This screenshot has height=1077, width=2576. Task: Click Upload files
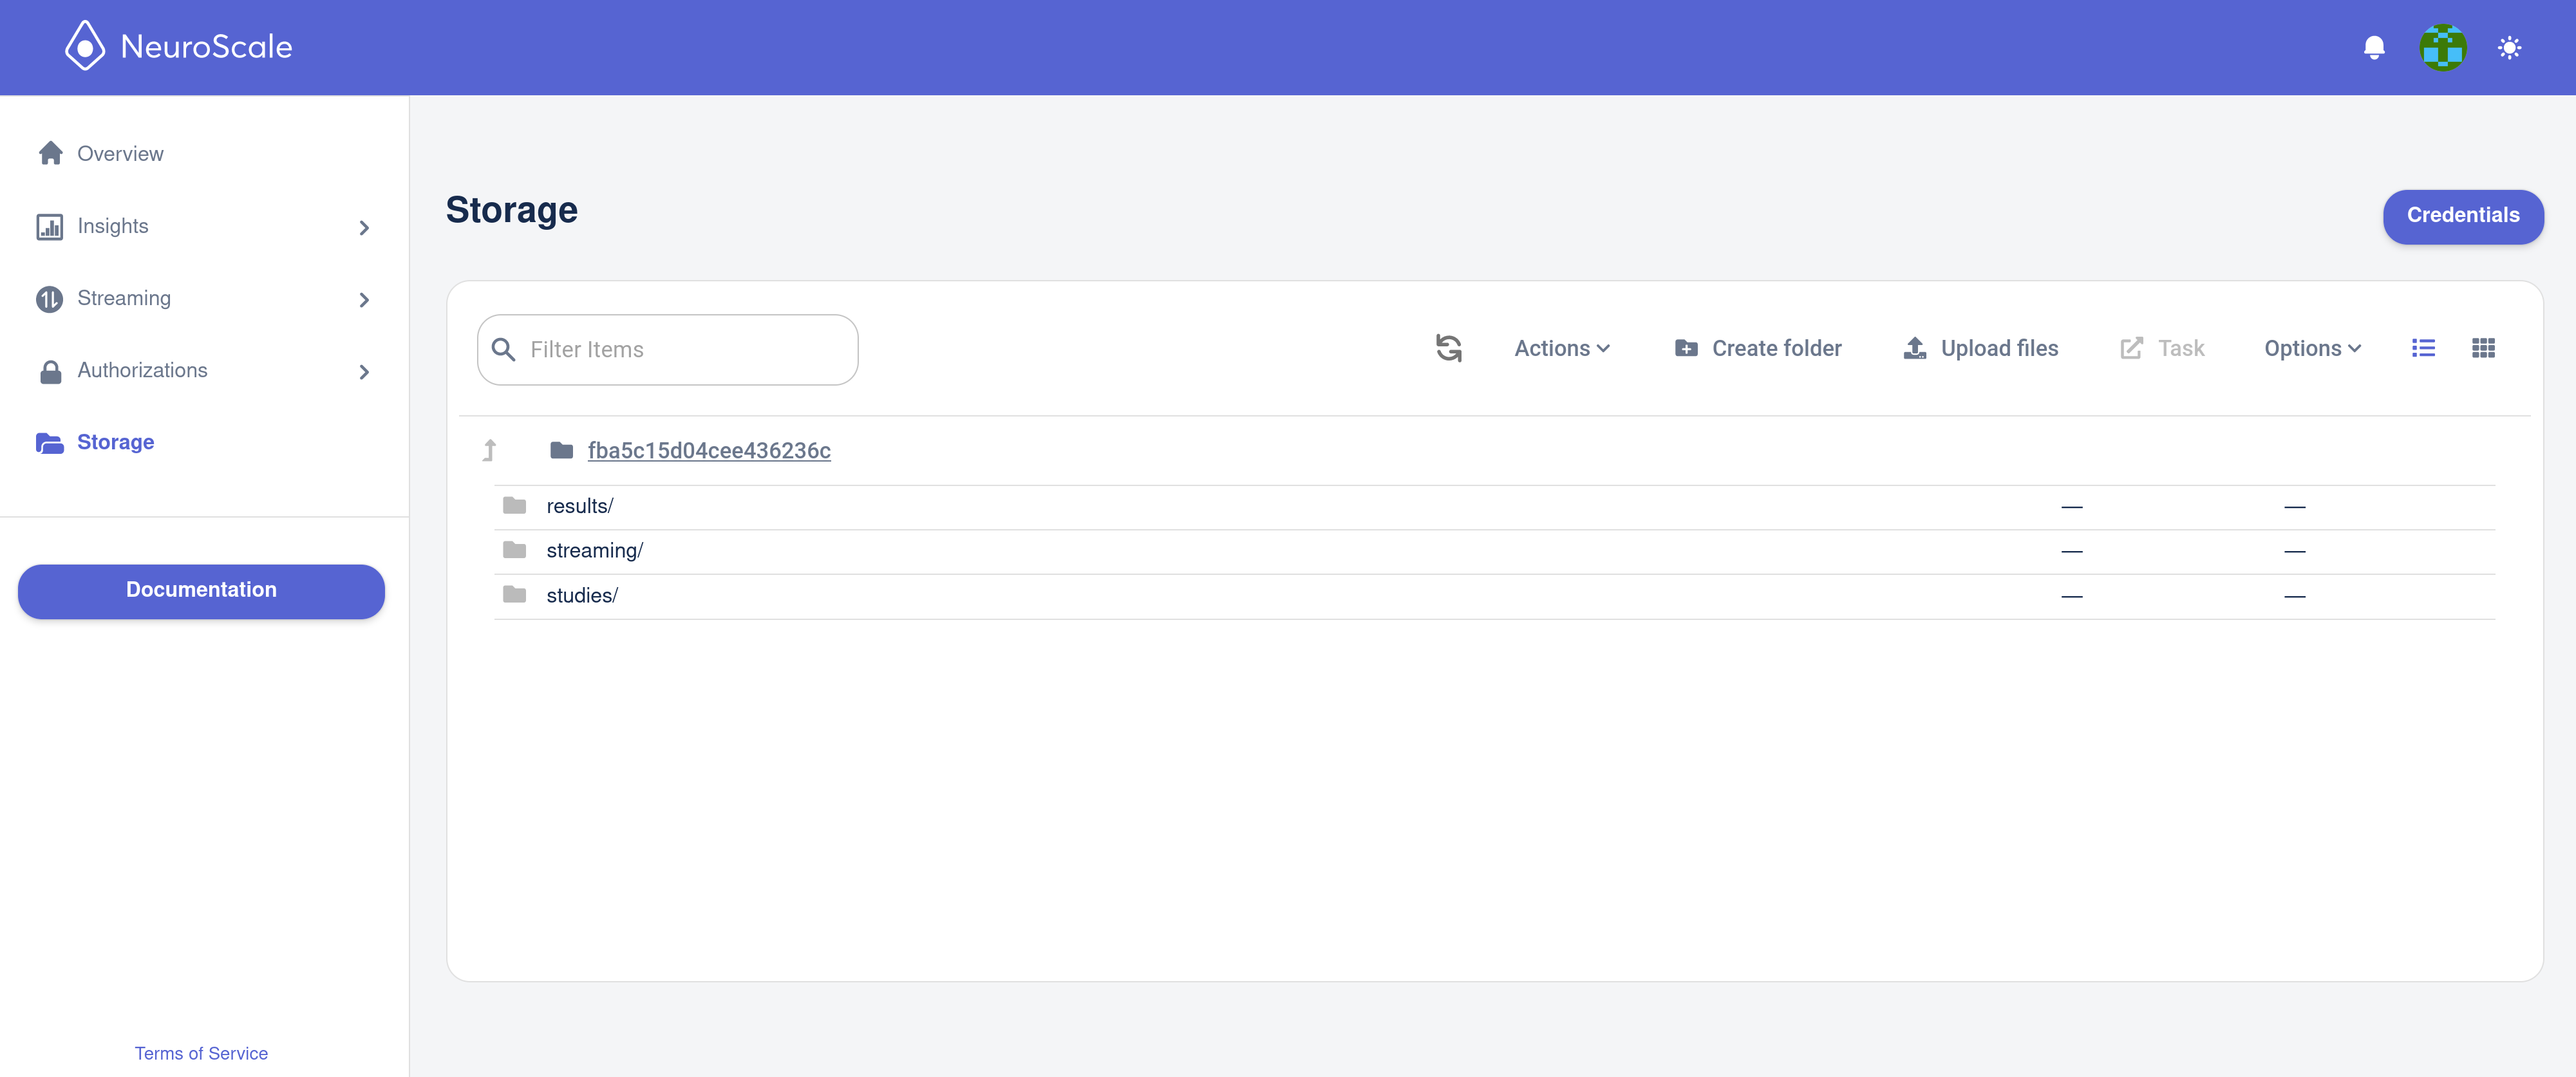[x=1980, y=348]
